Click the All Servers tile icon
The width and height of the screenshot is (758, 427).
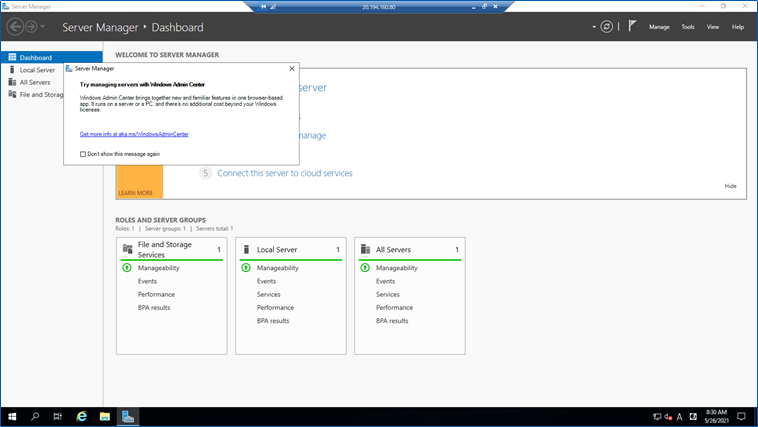pos(365,249)
